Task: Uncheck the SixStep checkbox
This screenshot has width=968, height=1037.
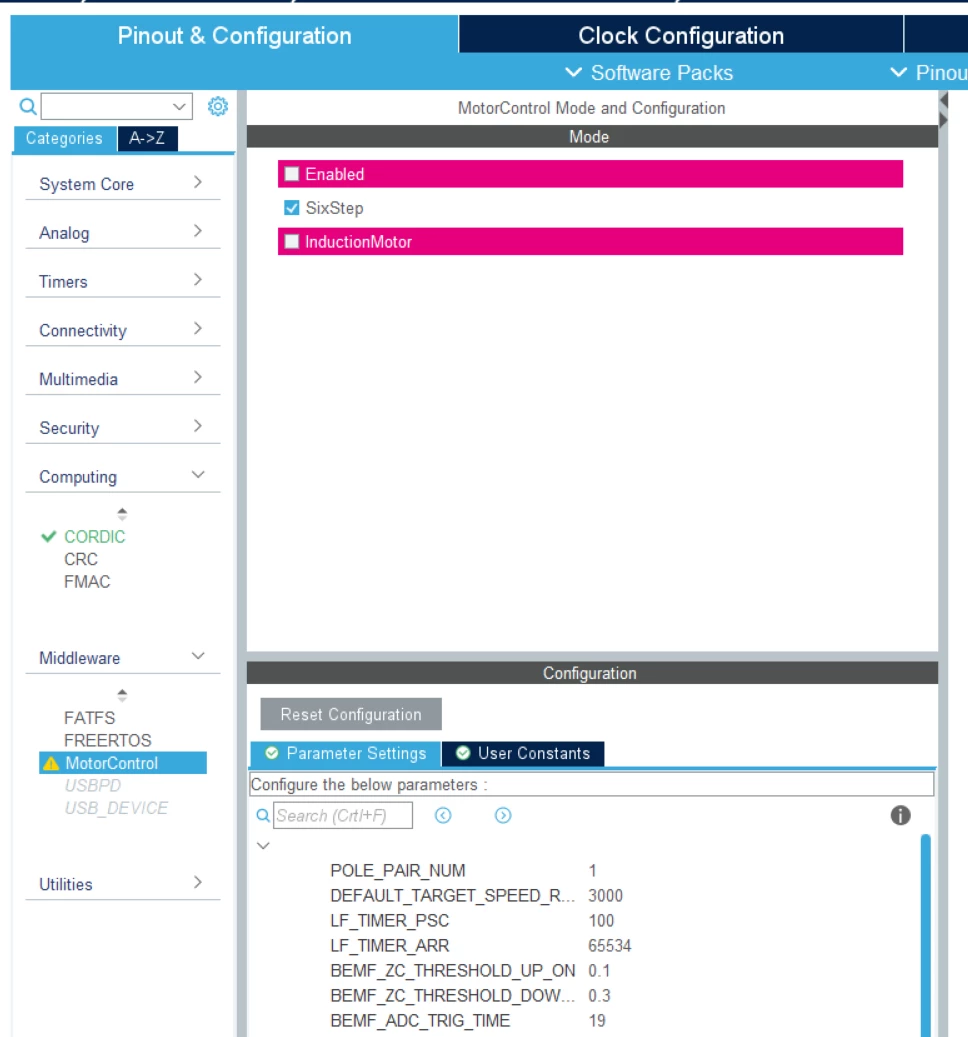Action: click(292, 208)
